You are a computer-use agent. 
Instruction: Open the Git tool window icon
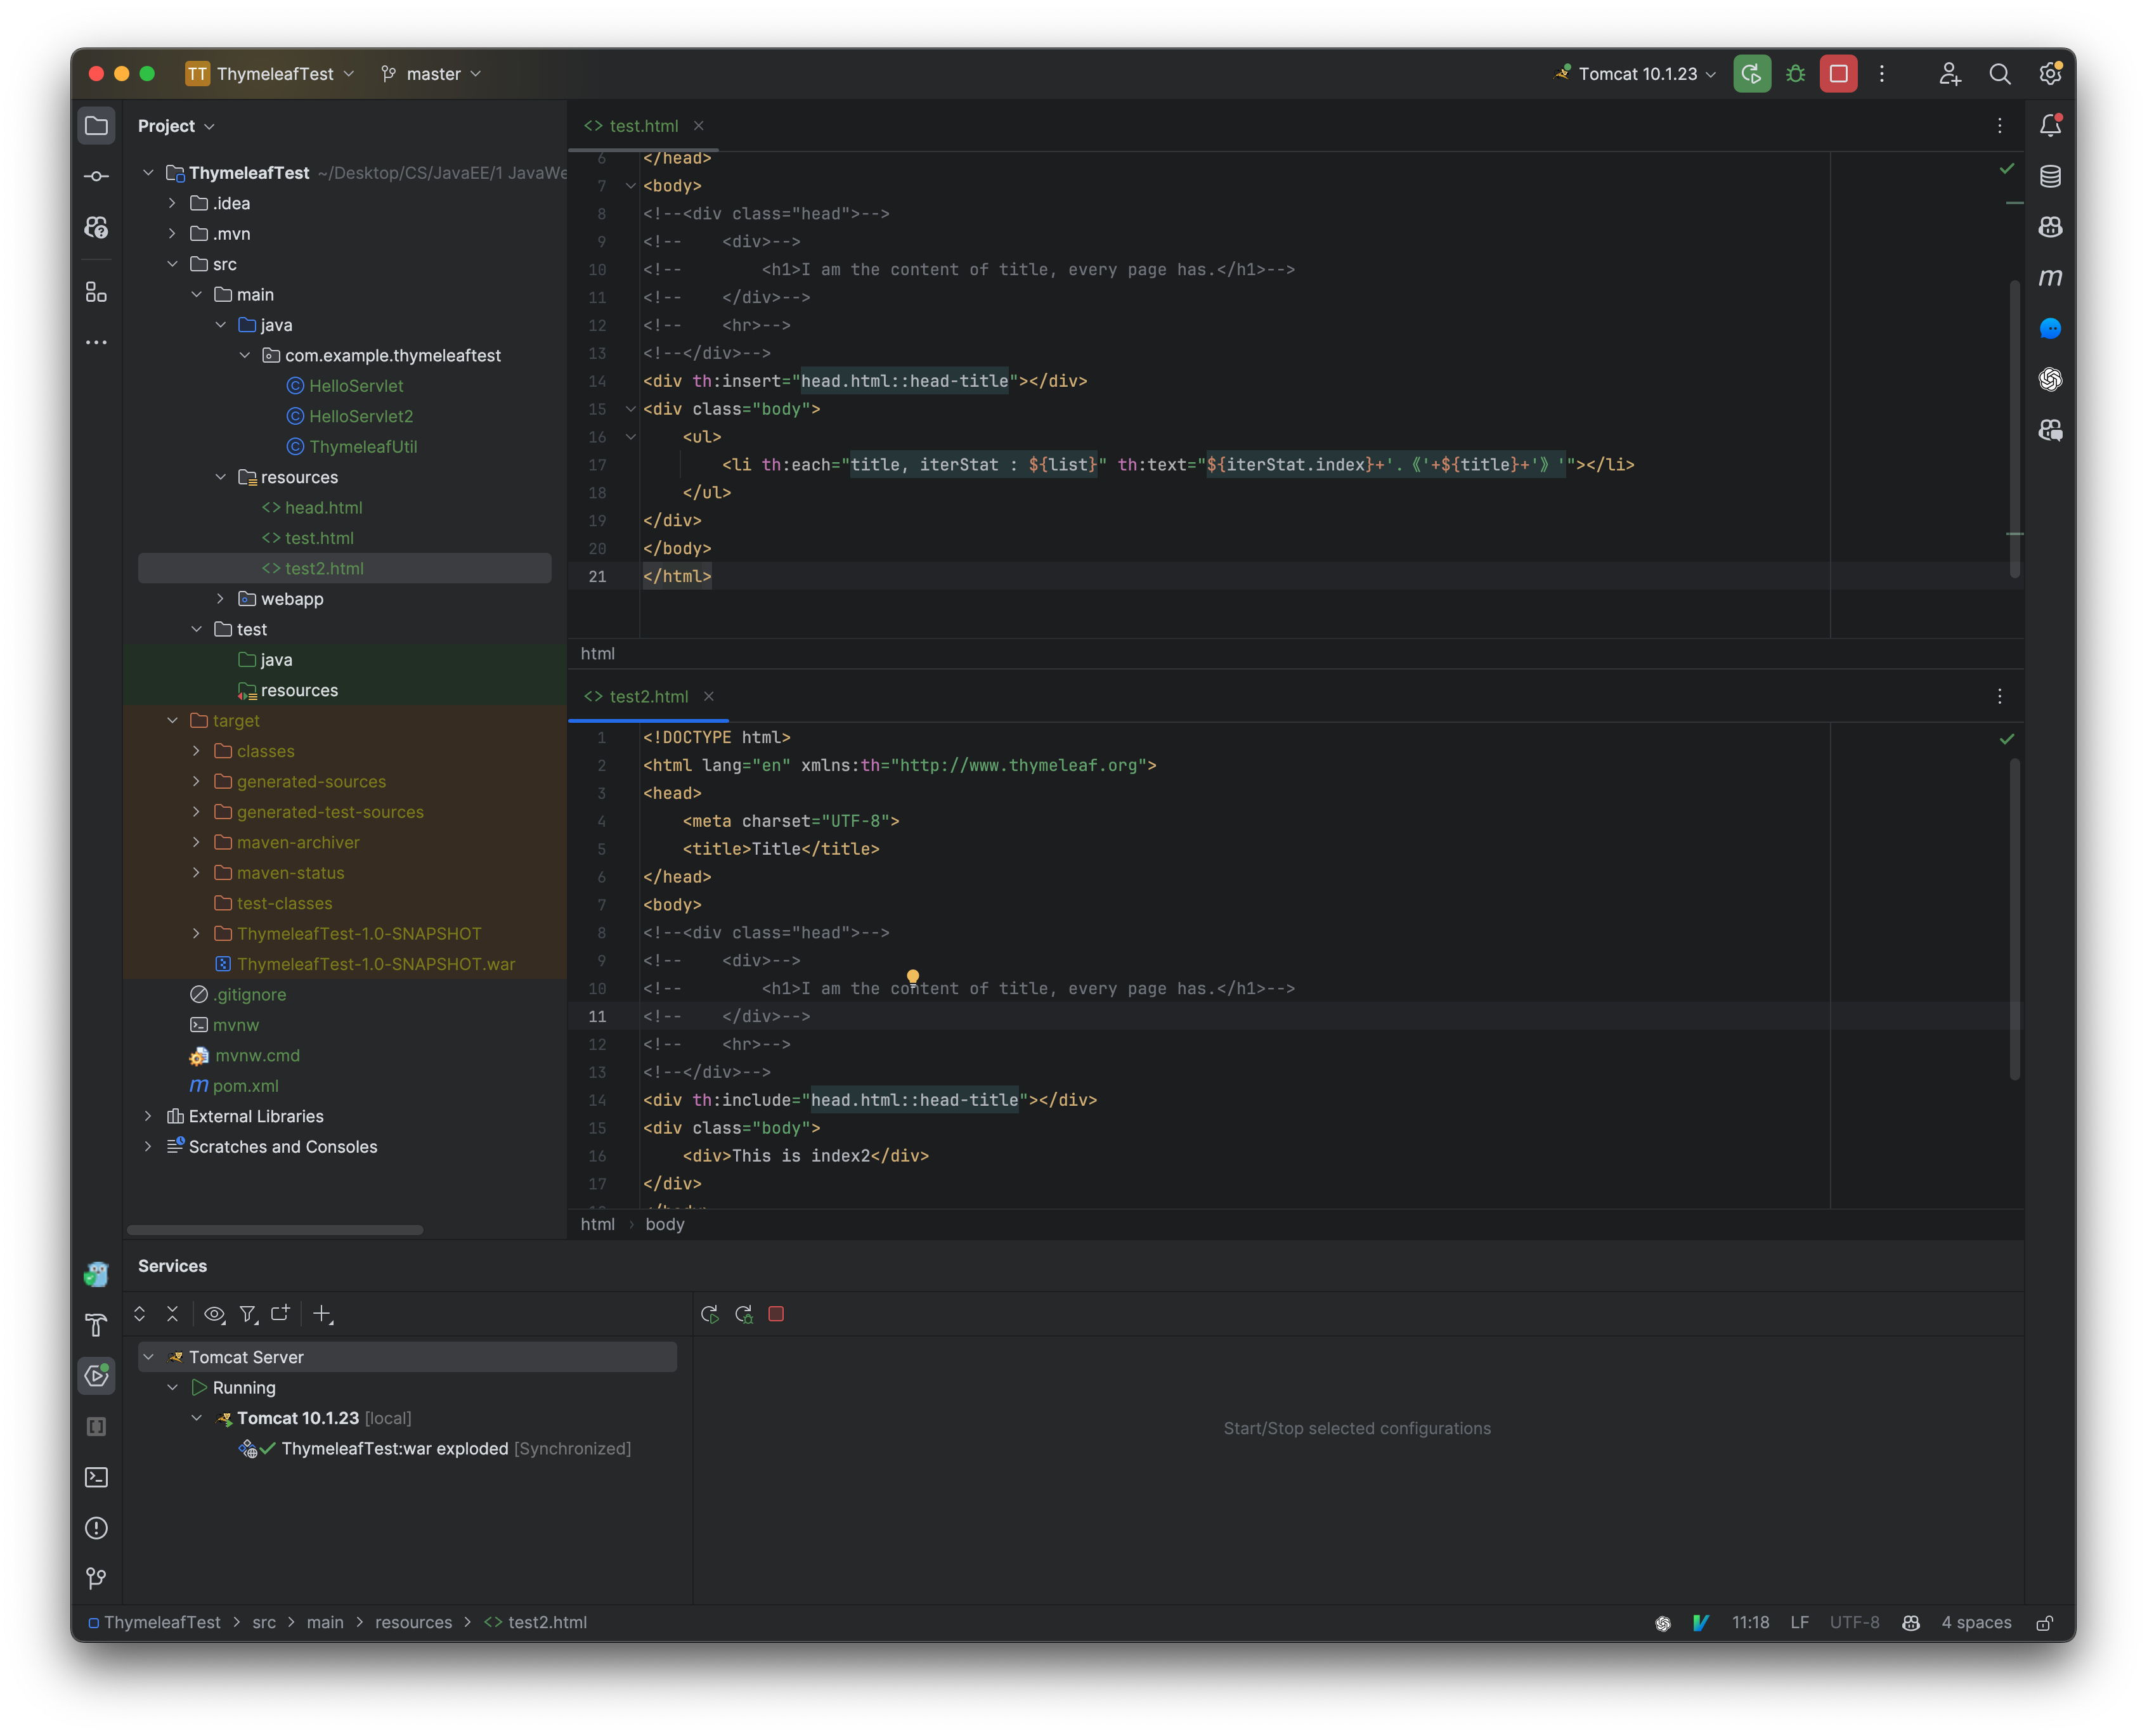96,1578
